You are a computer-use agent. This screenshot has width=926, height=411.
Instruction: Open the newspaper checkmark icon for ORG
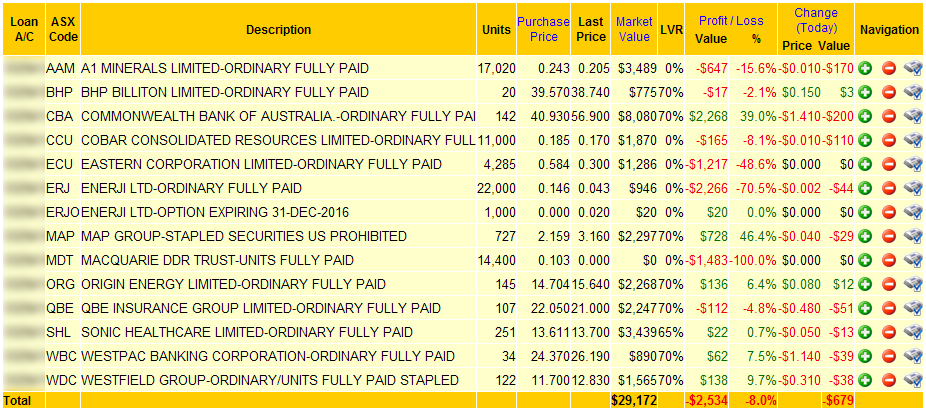click(x=913, y=285)
